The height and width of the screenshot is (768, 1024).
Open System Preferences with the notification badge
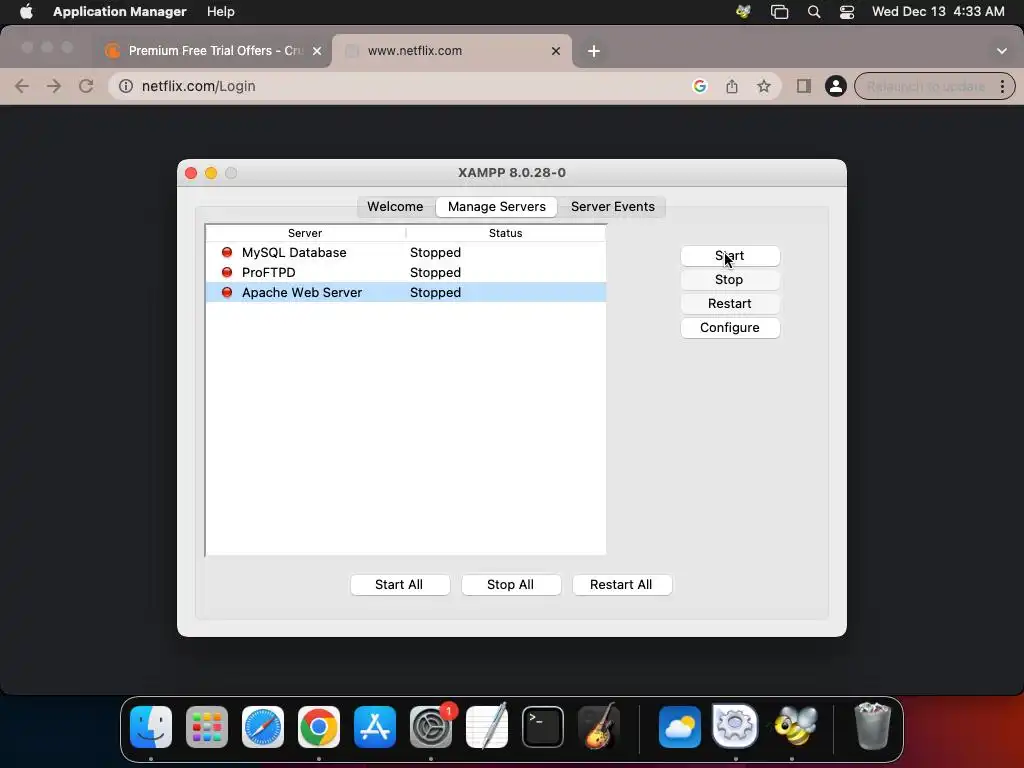431,727
